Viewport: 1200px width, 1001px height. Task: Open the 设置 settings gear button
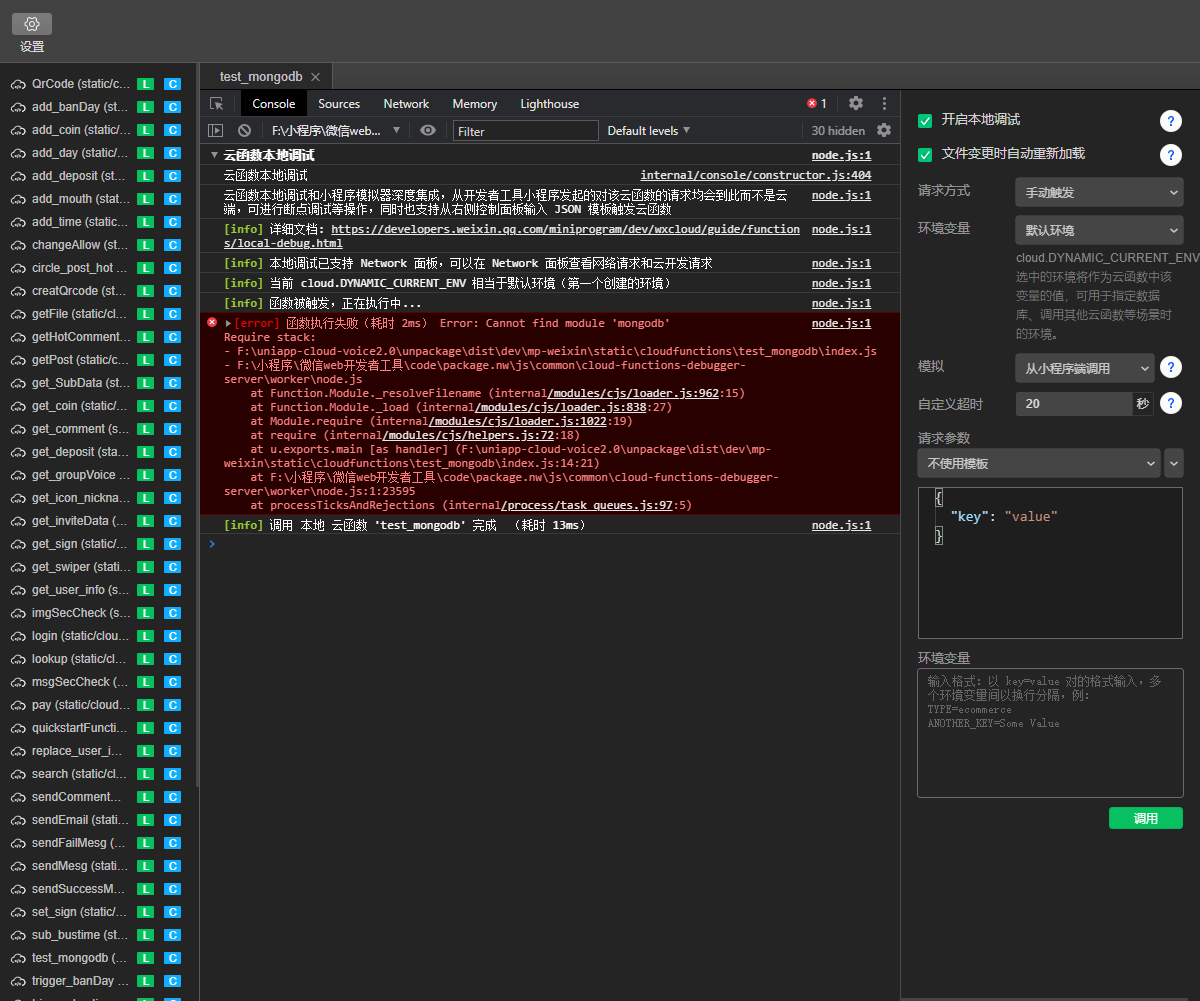click(32, 24)
